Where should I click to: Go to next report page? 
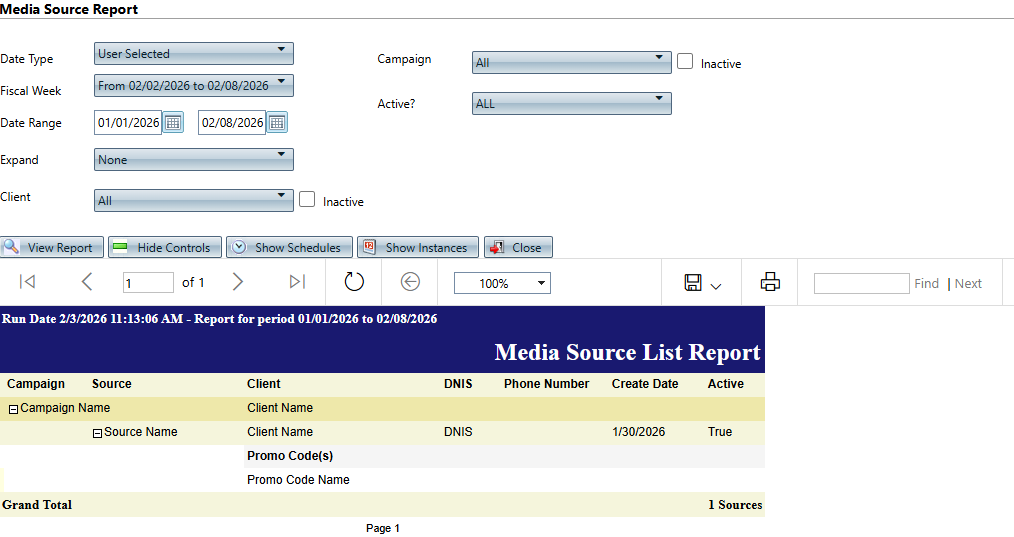237,283
